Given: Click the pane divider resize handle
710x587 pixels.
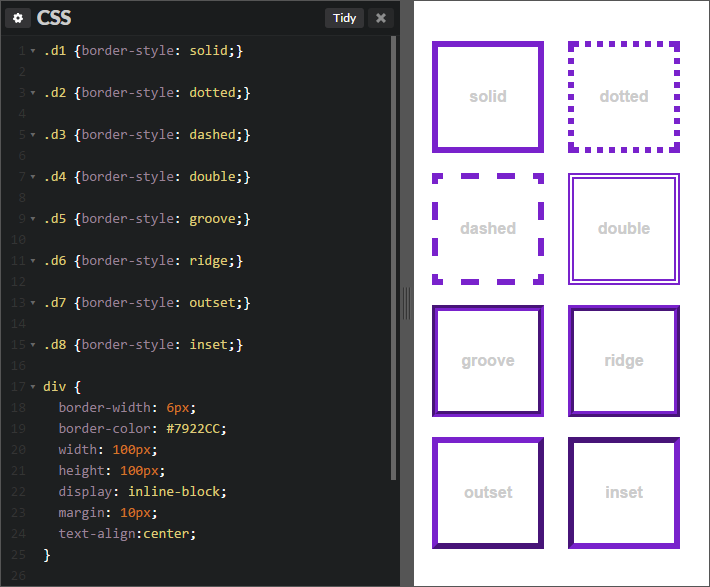Looking at the screenshot, I should pos(407,303).
